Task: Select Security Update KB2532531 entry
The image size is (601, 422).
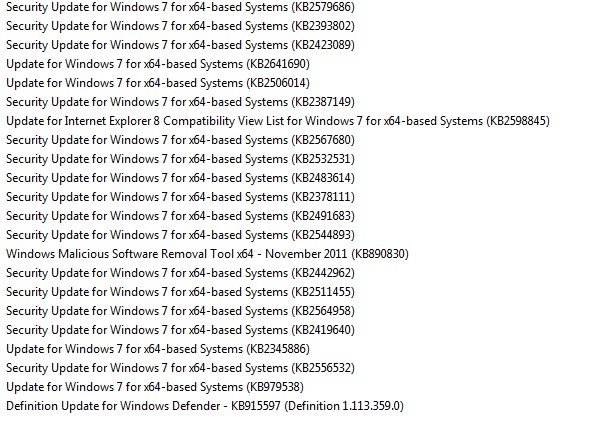Action: [x=180, y=159]
